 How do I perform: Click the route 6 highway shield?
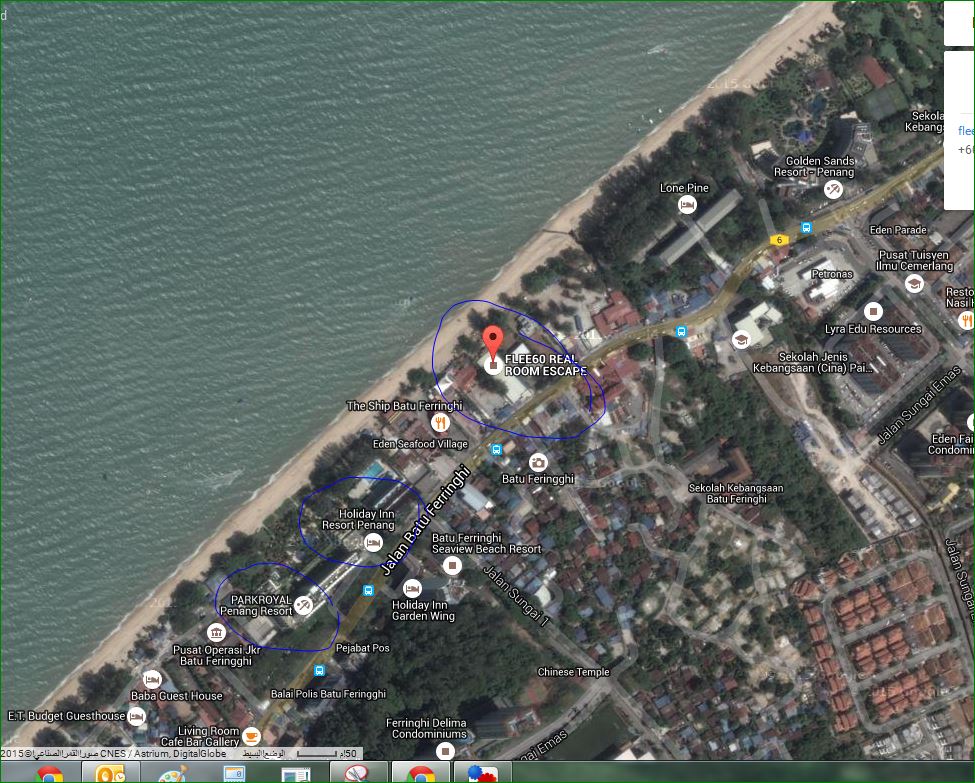[x=779, y=239]
